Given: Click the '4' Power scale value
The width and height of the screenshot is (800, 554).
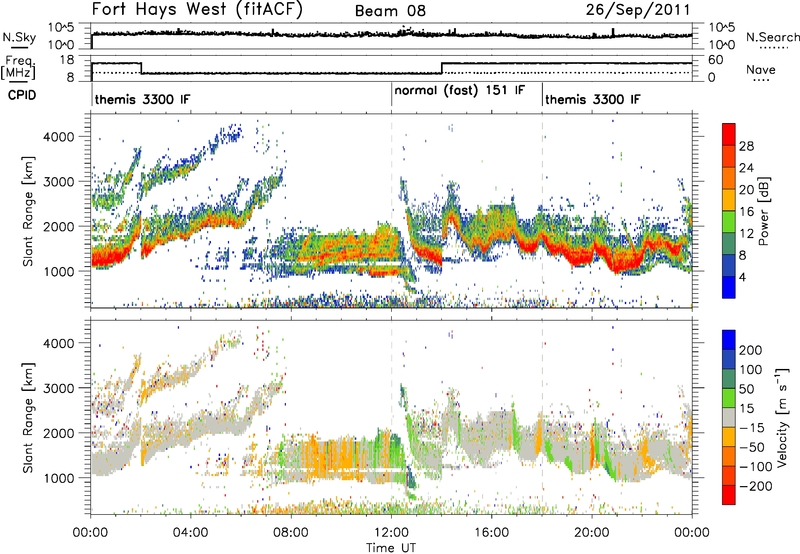Looking at the screenshot, I should point(742,277).
